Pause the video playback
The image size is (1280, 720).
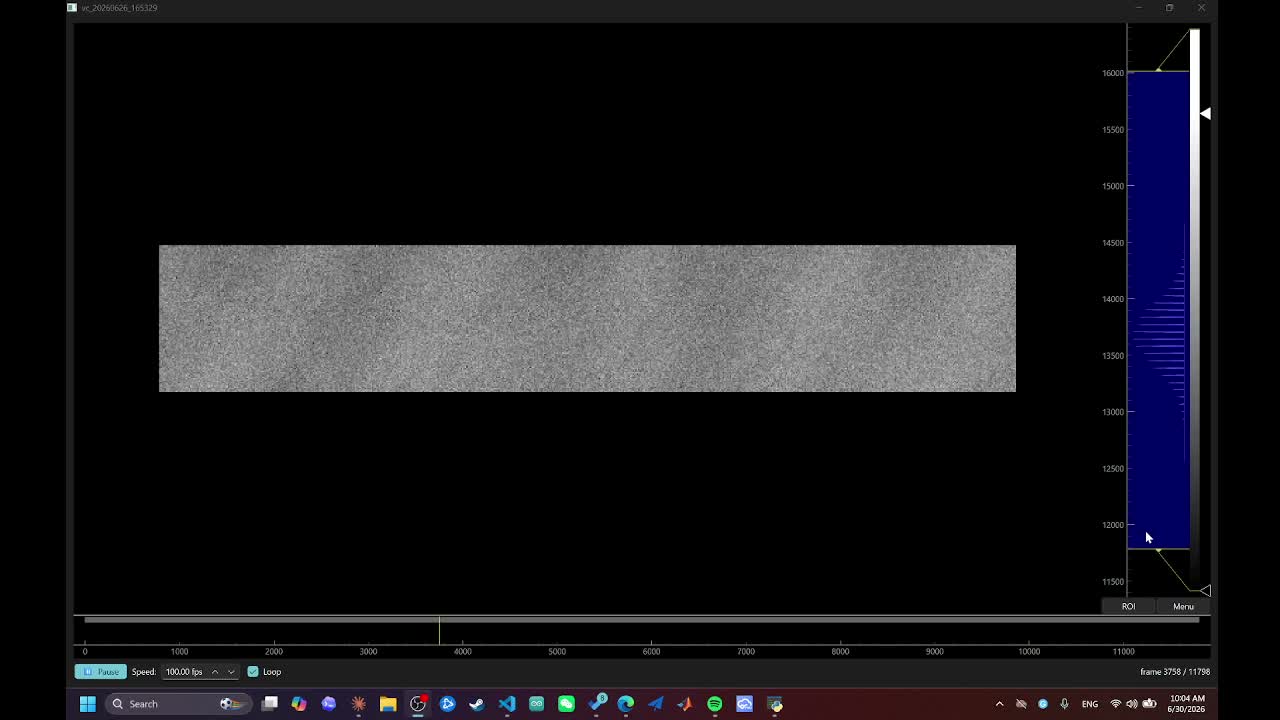coord(100,672)
